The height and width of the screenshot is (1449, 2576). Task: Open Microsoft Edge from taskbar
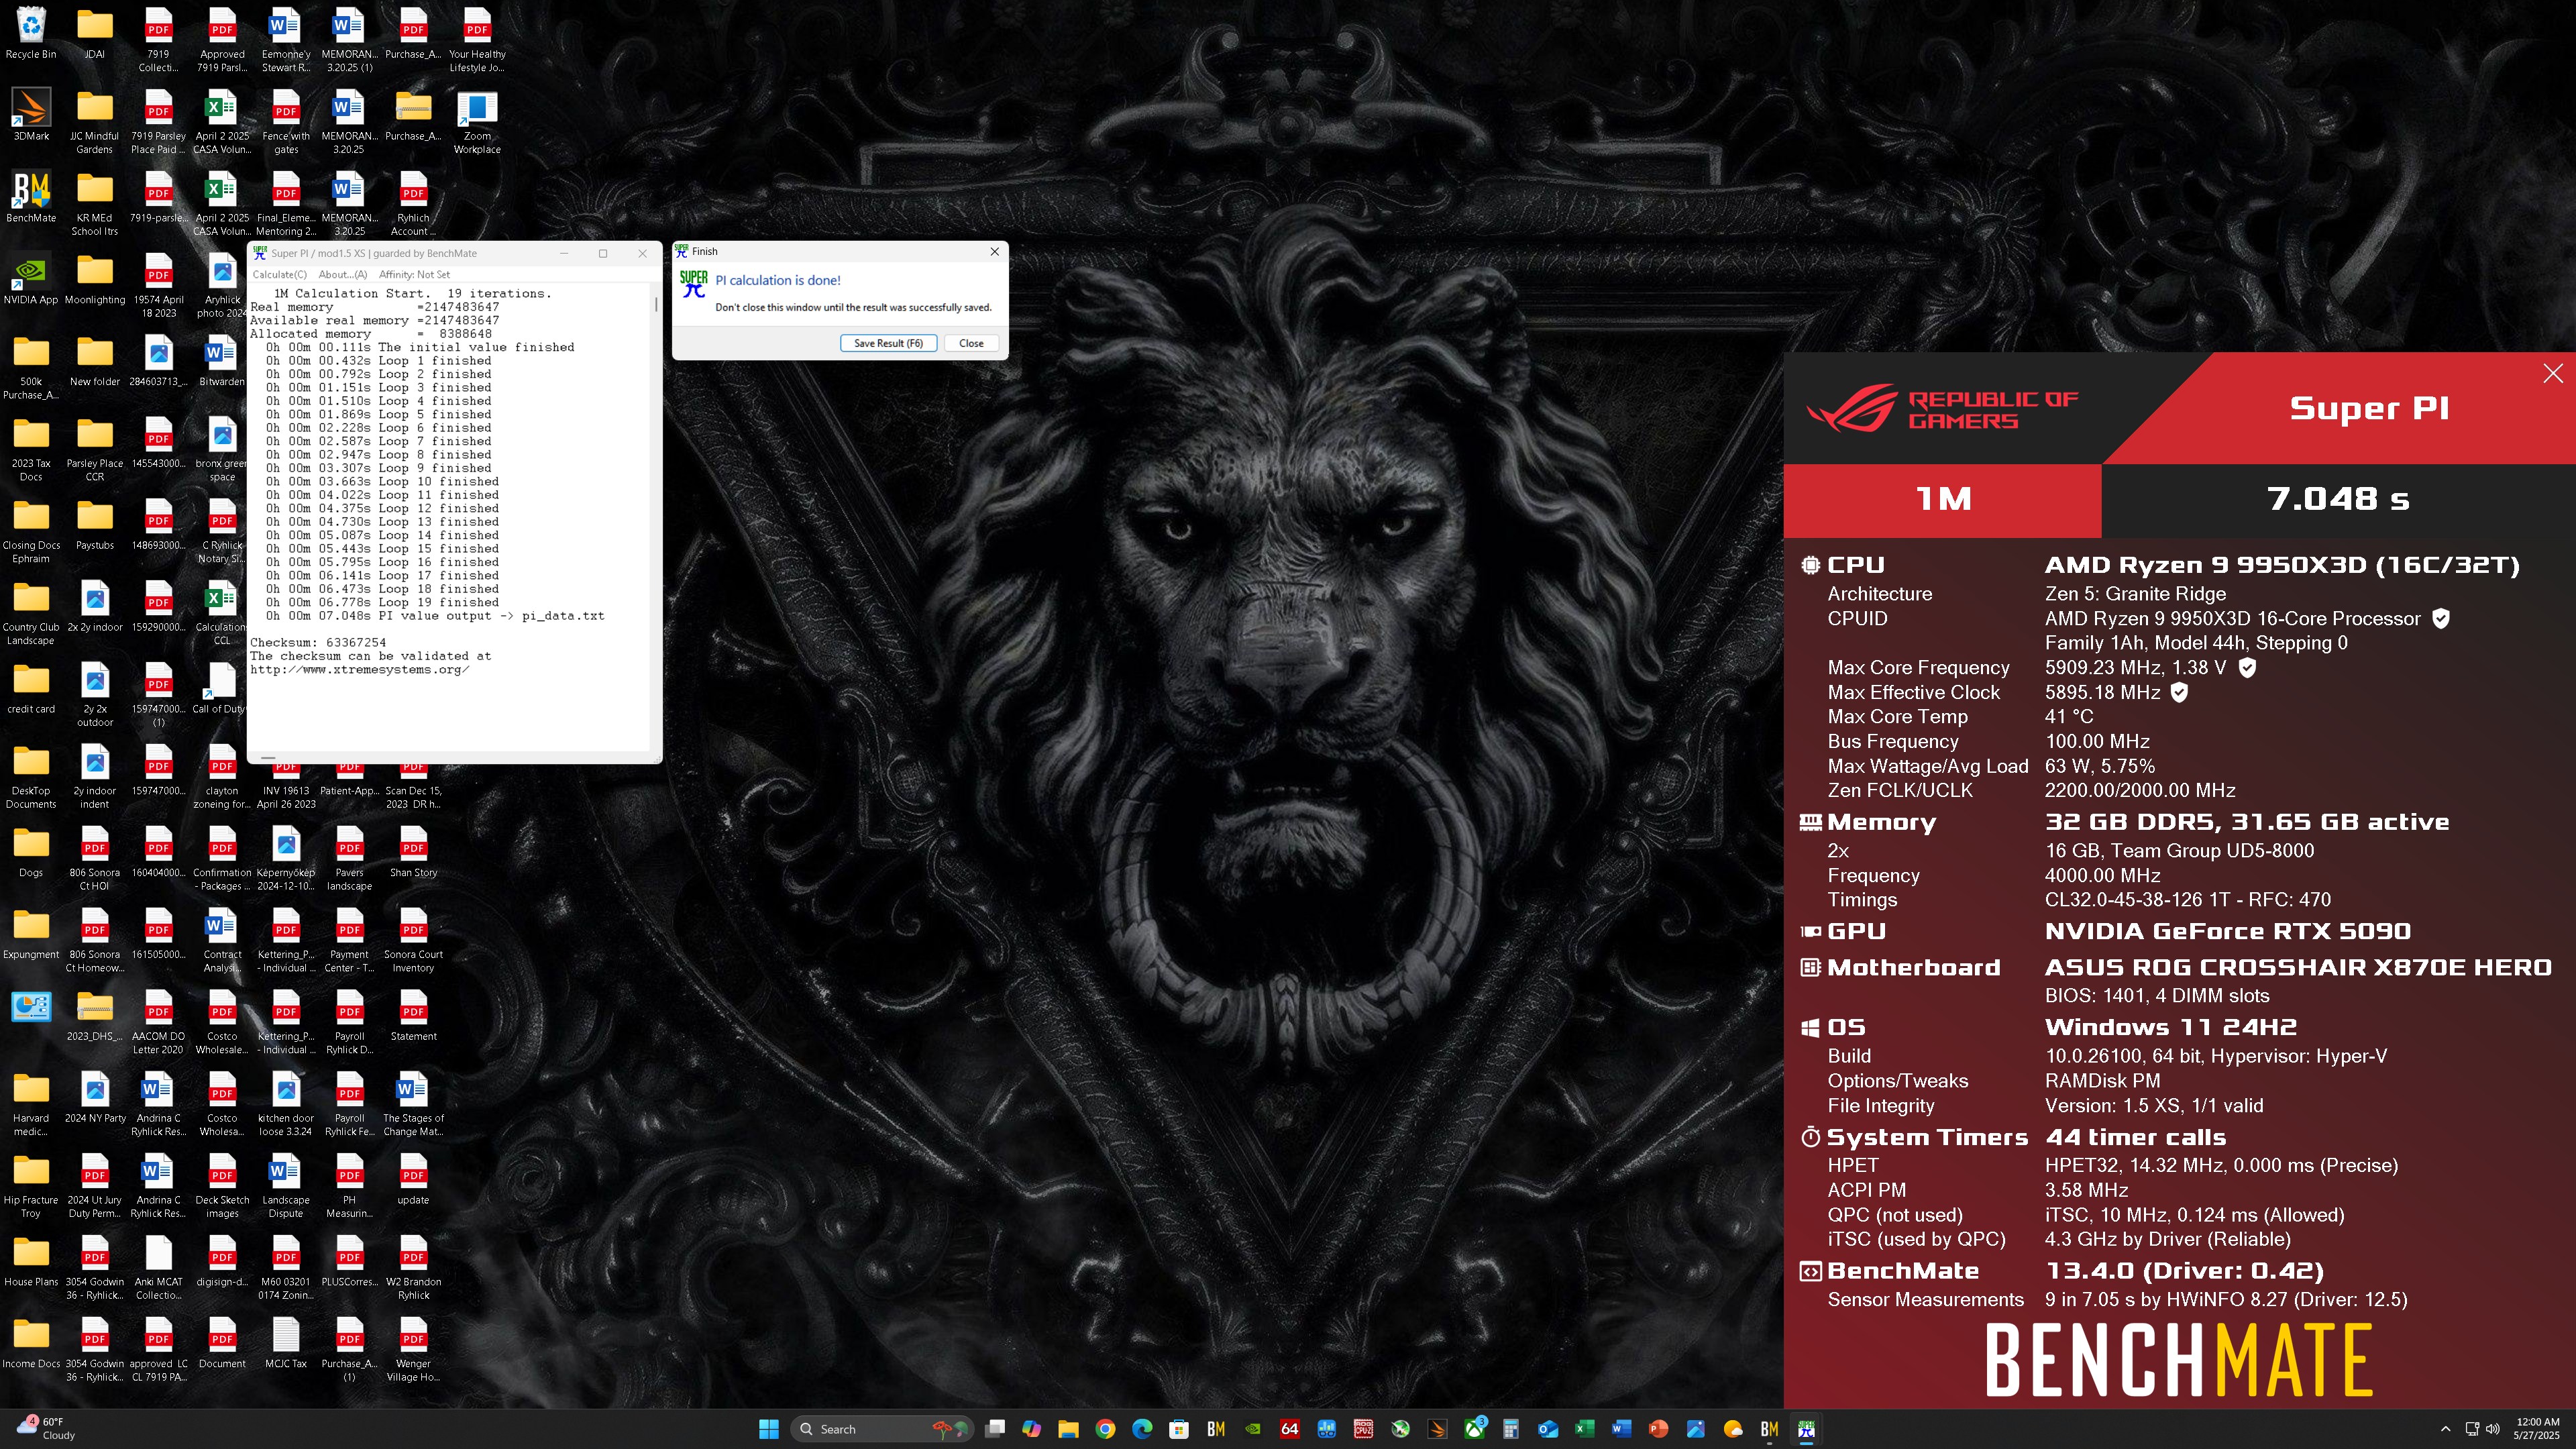[x=1142, y=1429]
